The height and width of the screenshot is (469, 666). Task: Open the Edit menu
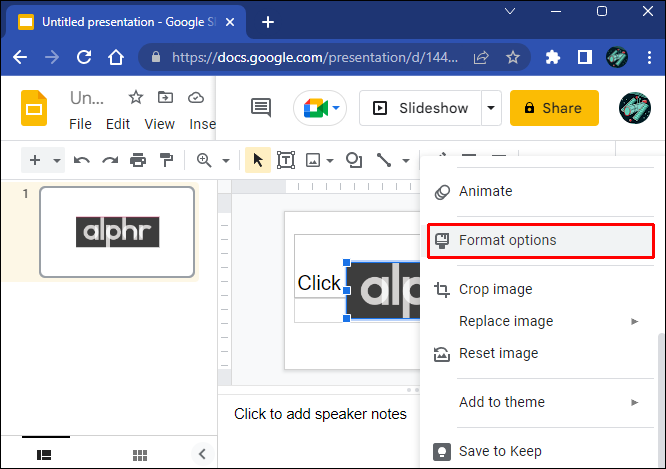click(x=118, y=124)
